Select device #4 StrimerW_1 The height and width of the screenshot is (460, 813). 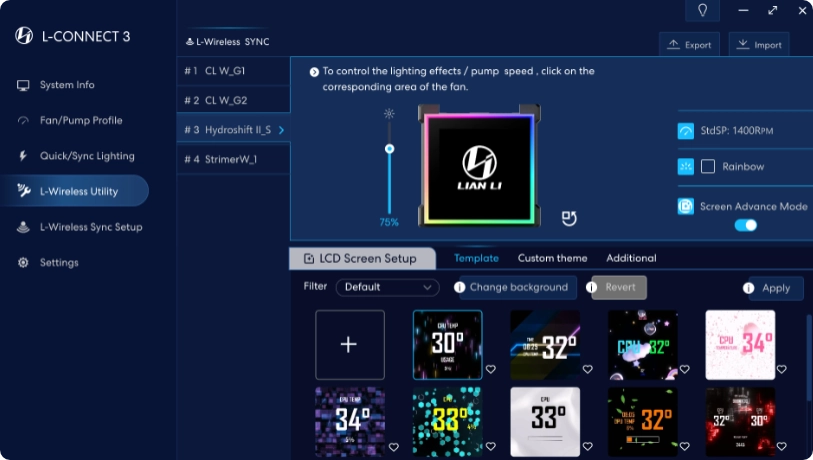tap(233, 159)
